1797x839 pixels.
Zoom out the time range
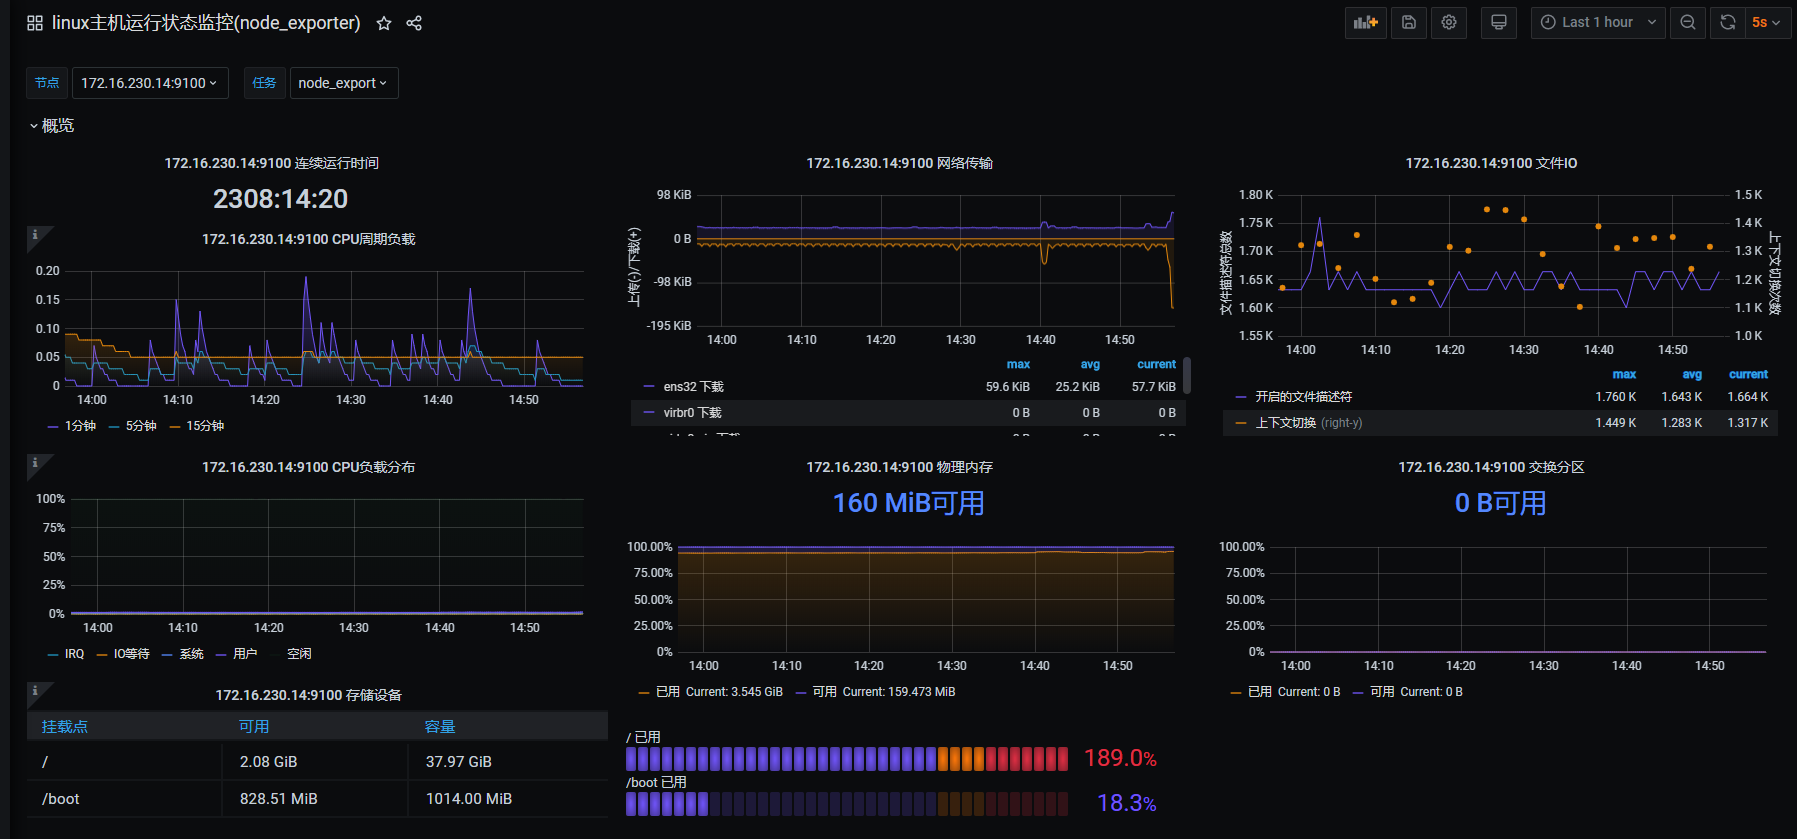pos(1688,22)
